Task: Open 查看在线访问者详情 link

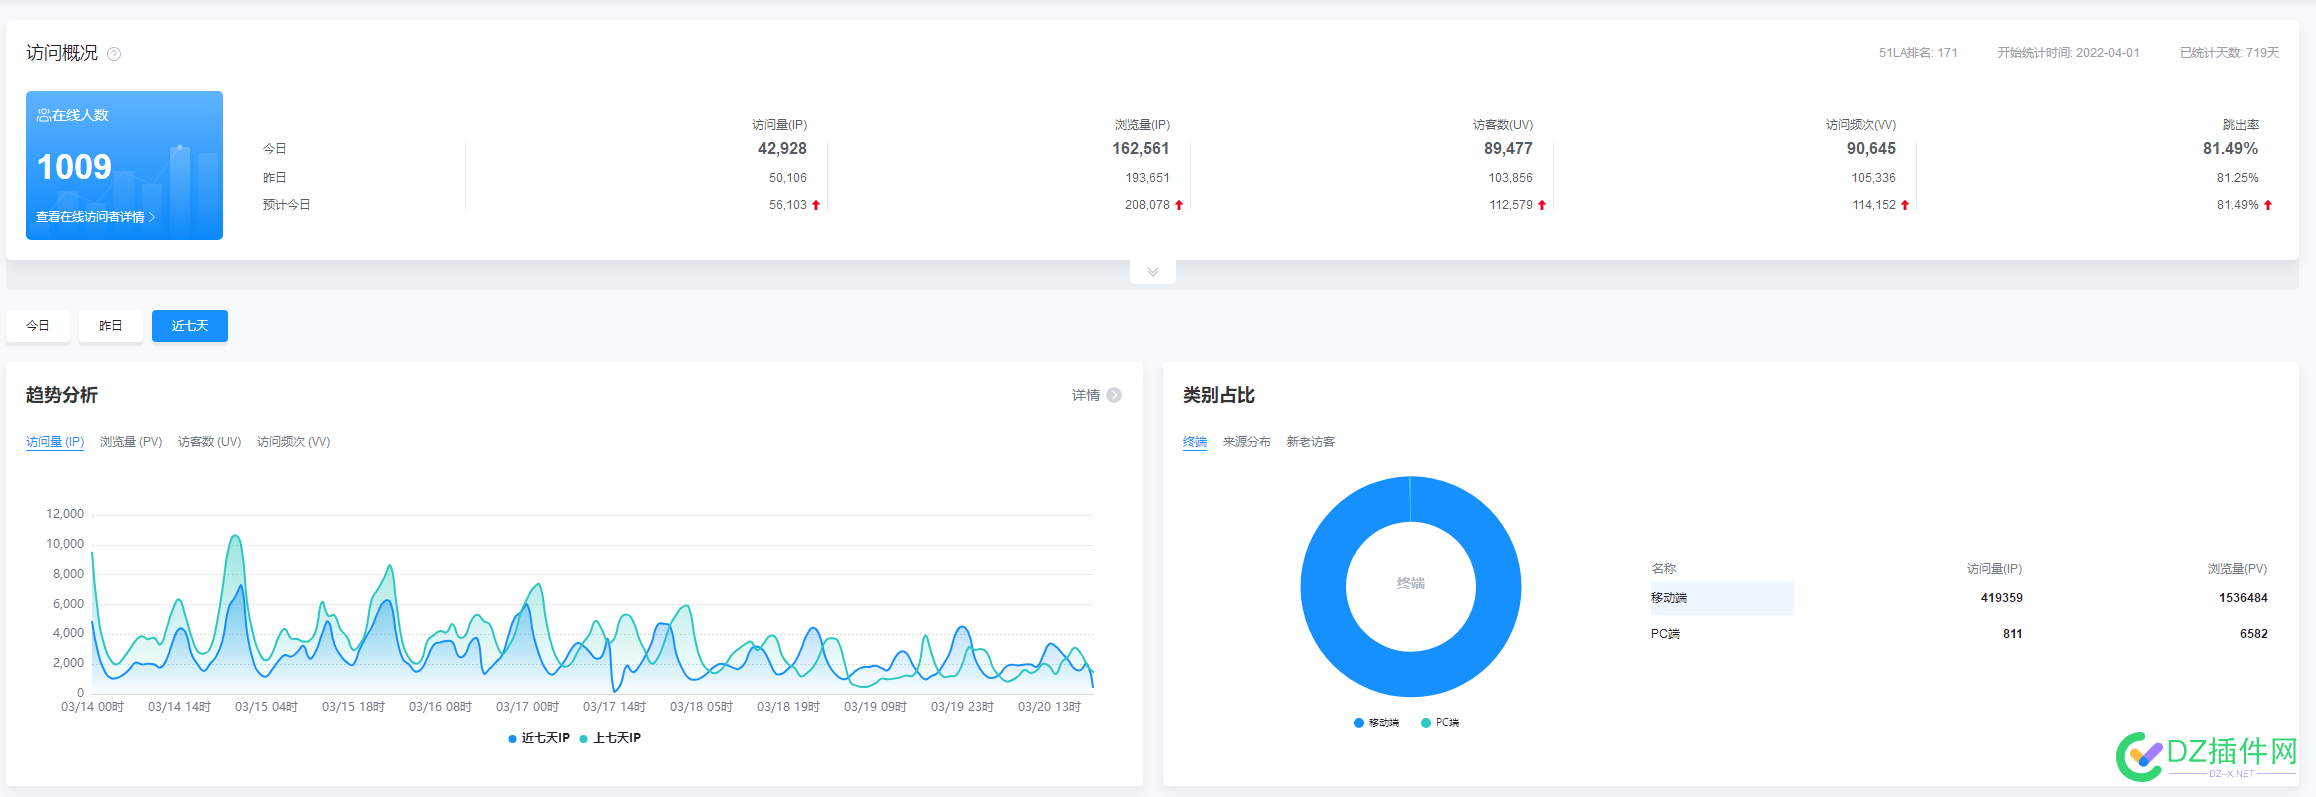Action: 96,217
